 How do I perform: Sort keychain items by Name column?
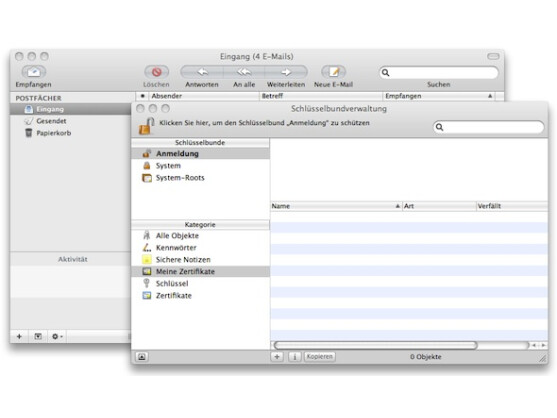[x=336, y=206]
